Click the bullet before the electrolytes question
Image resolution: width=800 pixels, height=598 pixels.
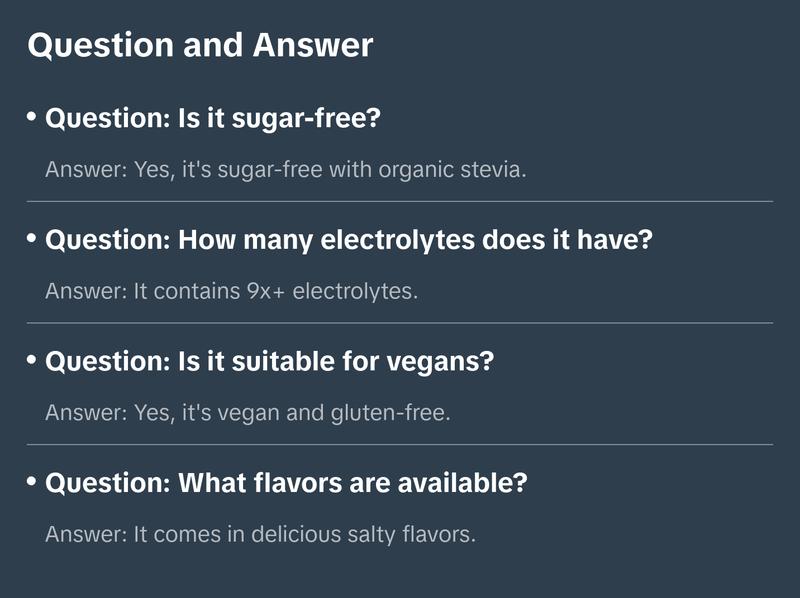tap(32, 239)
